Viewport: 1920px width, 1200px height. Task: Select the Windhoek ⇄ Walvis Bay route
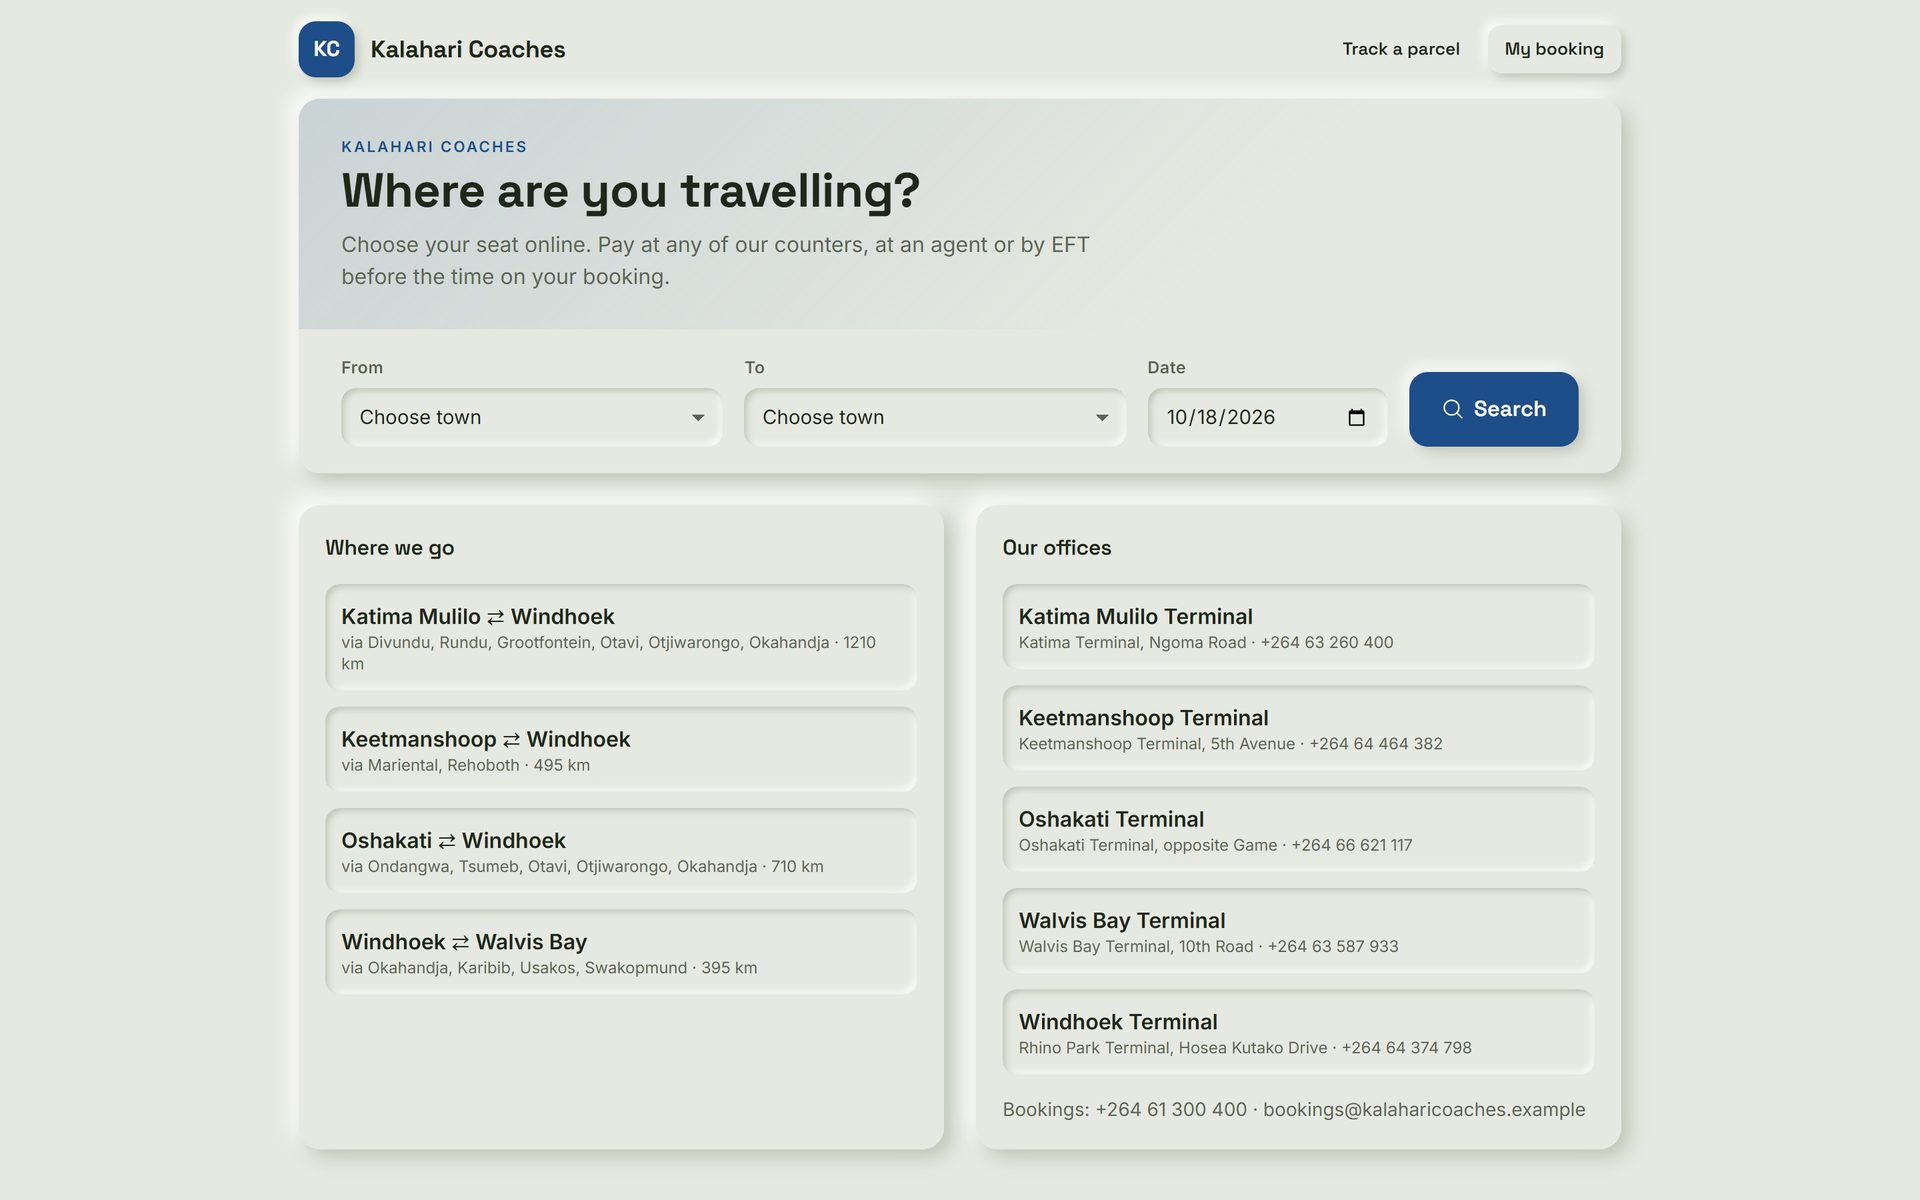click(620, 952)
